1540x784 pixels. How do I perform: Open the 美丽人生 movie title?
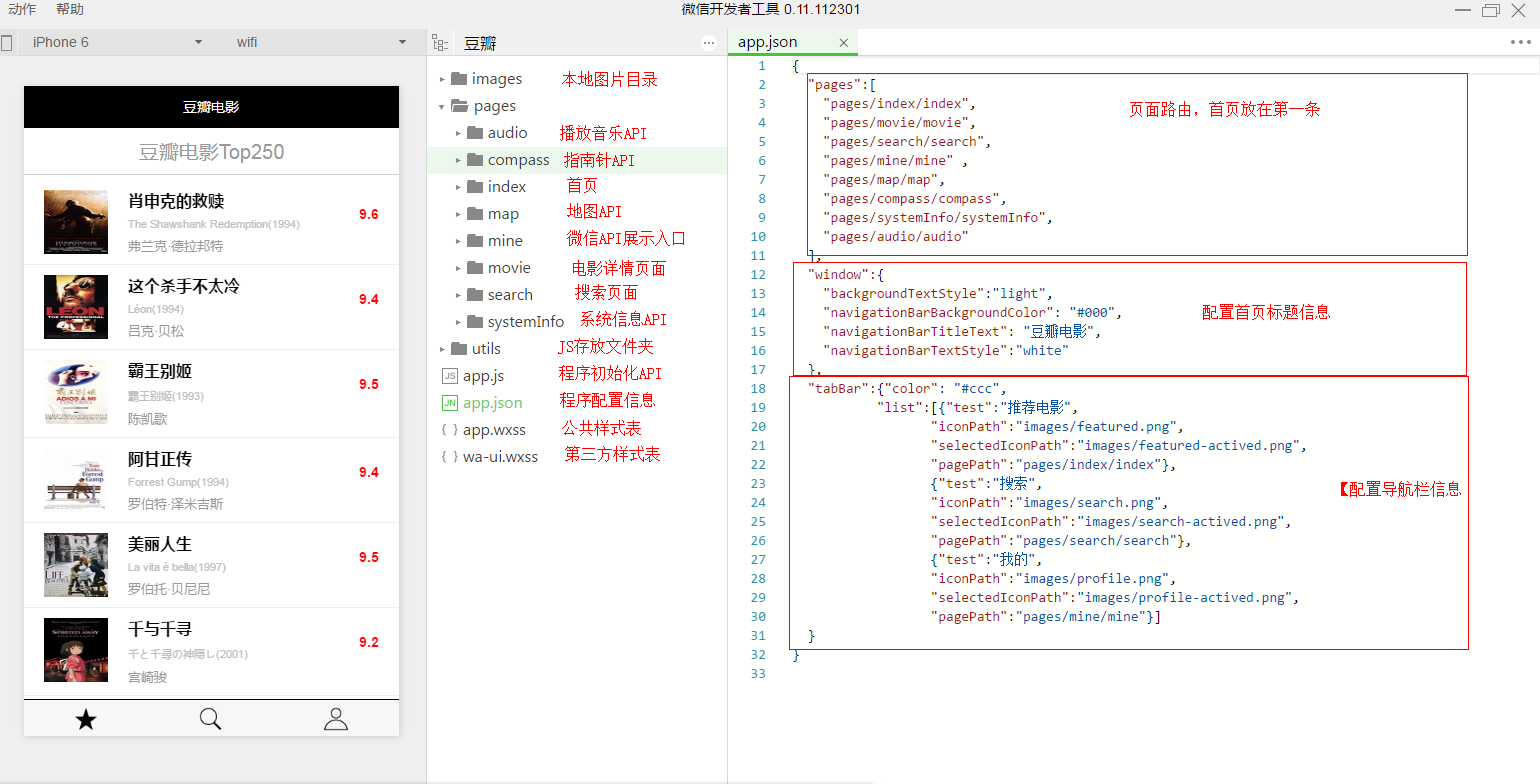pos(160,544)
